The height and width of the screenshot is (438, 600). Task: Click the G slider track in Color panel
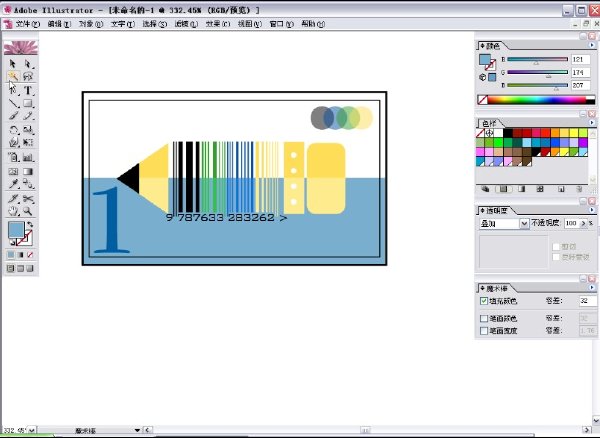click(x=537, y=72)
